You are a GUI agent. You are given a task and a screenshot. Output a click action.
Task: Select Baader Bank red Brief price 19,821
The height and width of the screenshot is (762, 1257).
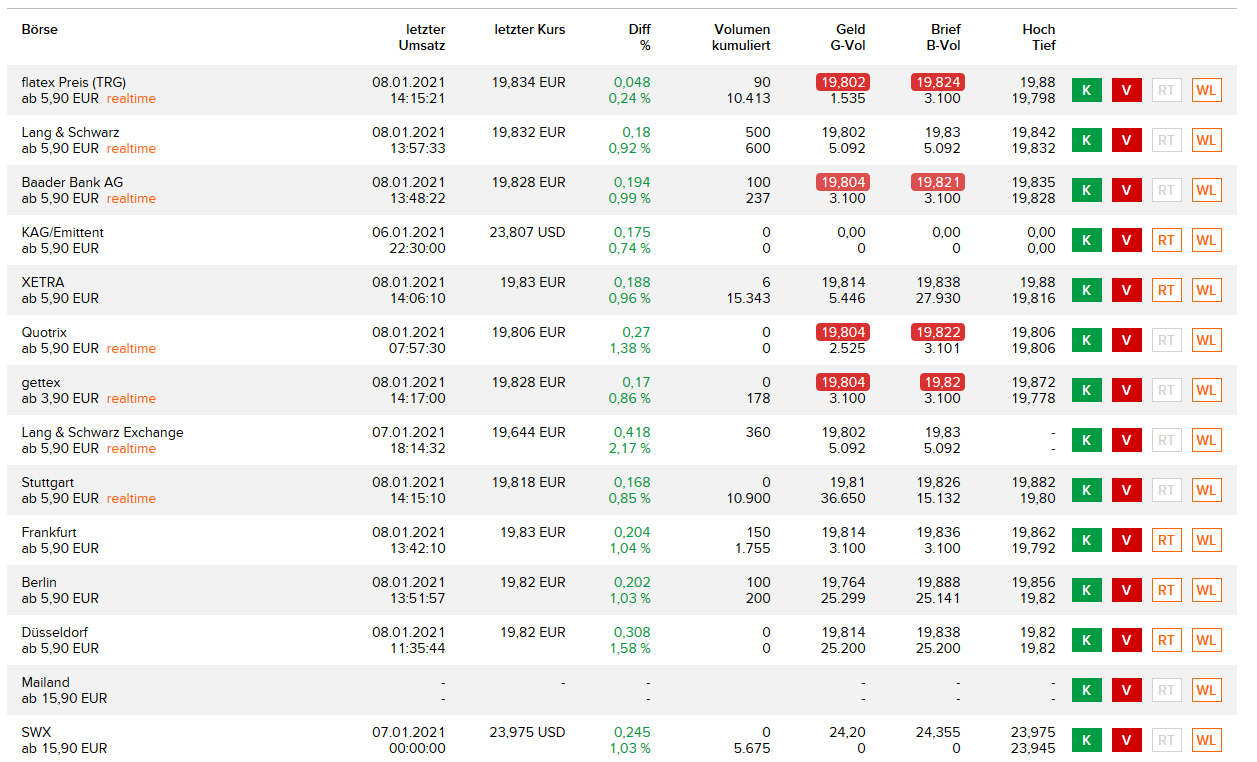(937, 182)
